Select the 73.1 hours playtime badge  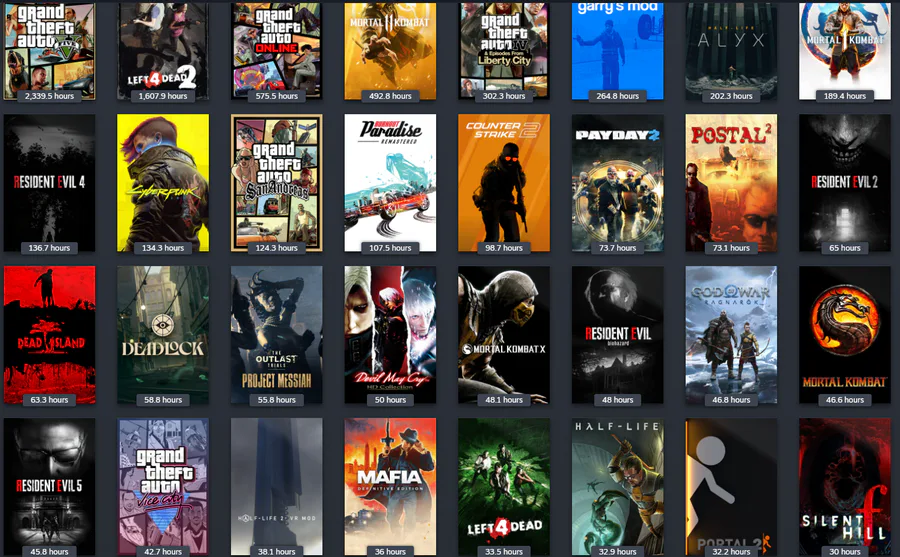[731, 248]
